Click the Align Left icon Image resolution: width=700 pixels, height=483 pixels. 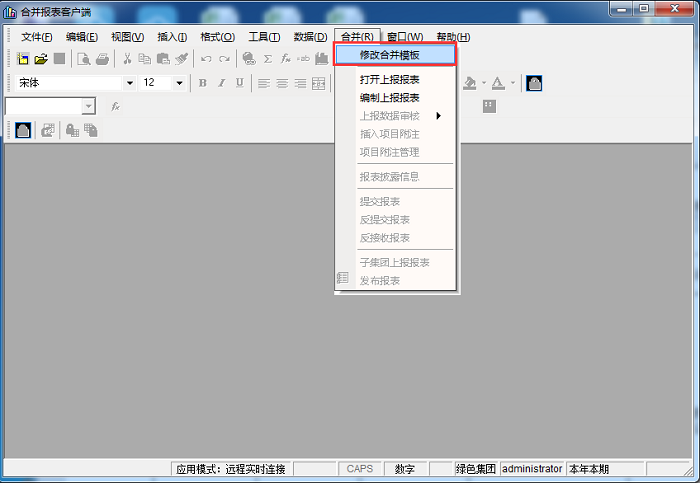tap(264, 83)
